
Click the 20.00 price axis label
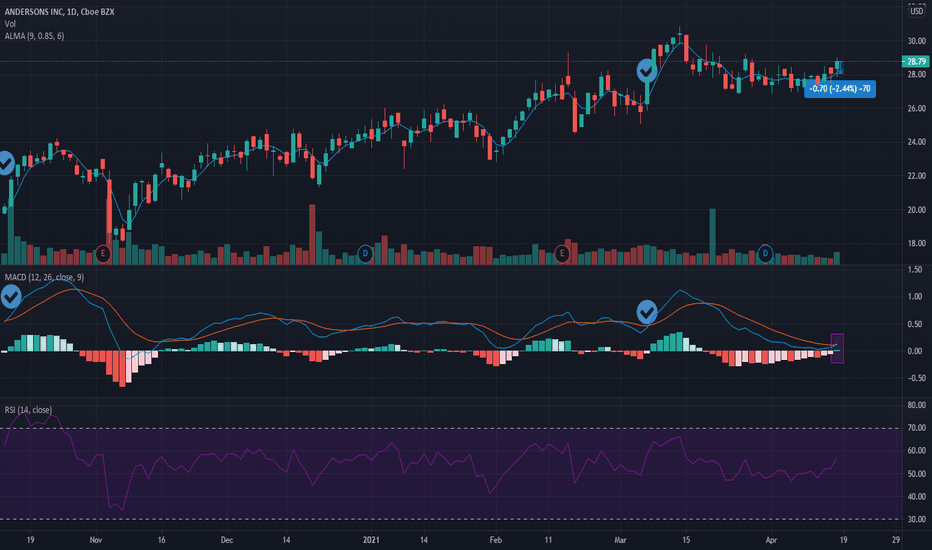point(917,210)
